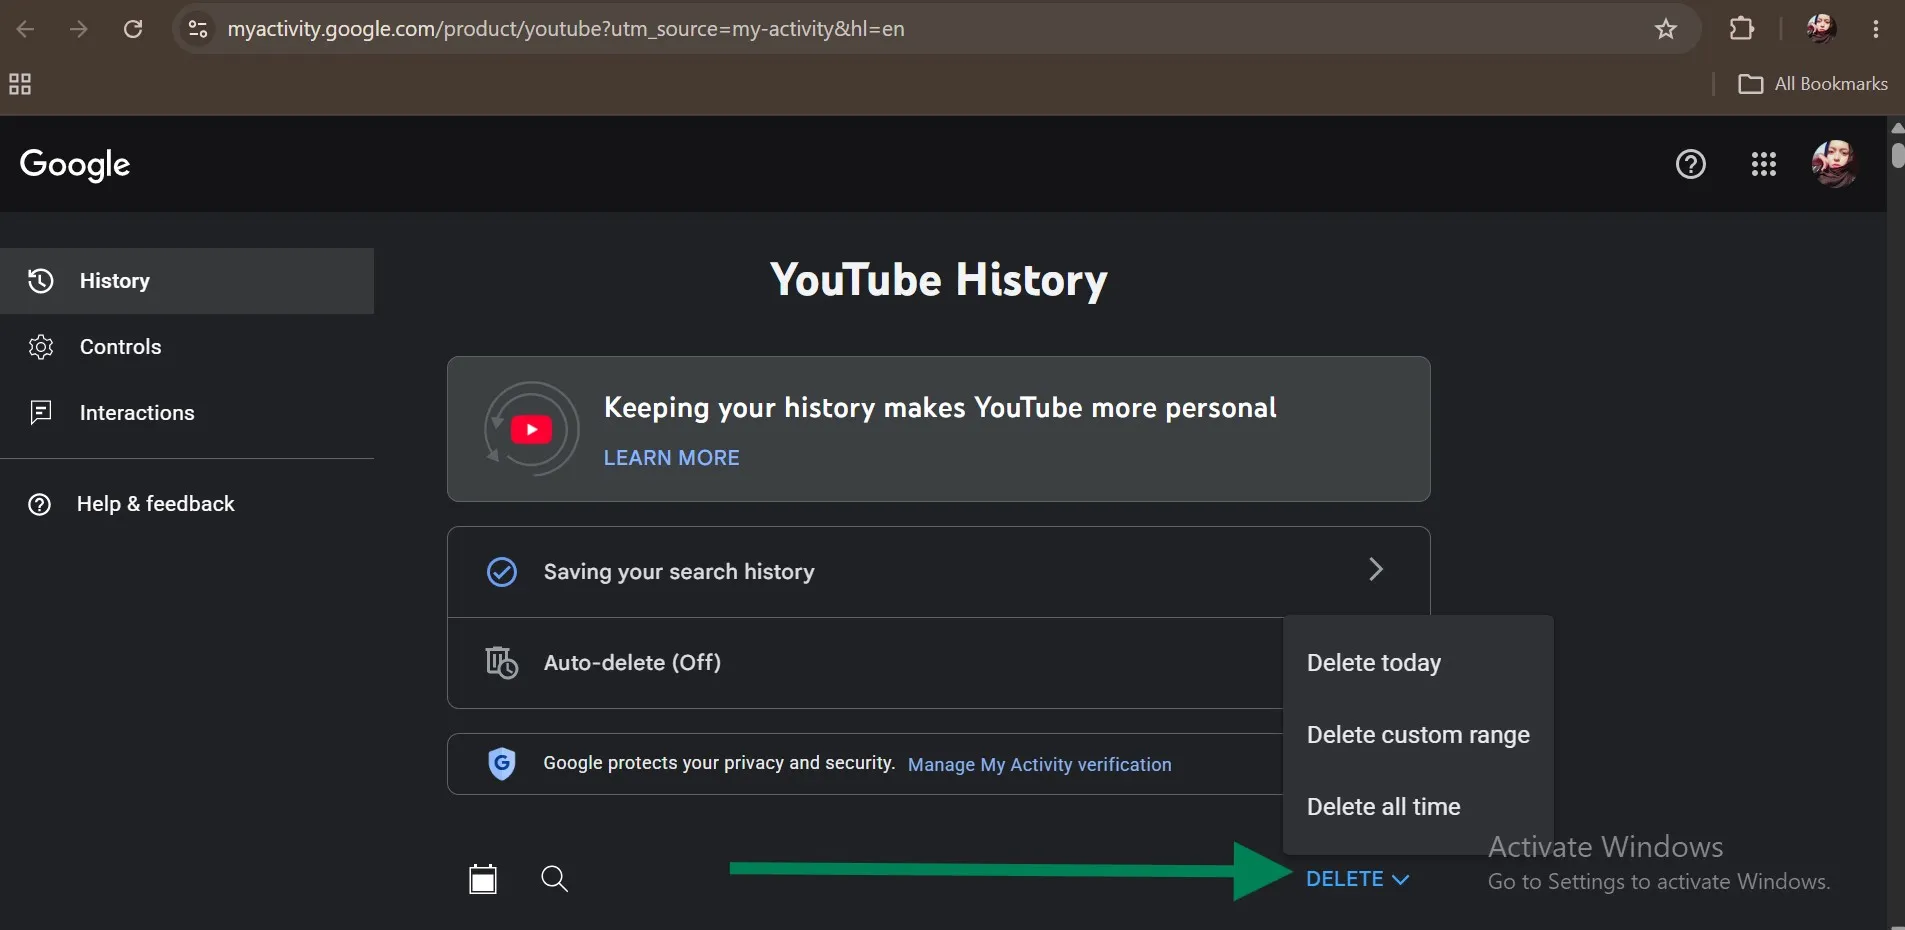Open Interactions in the sidebar

coord(187,413)
